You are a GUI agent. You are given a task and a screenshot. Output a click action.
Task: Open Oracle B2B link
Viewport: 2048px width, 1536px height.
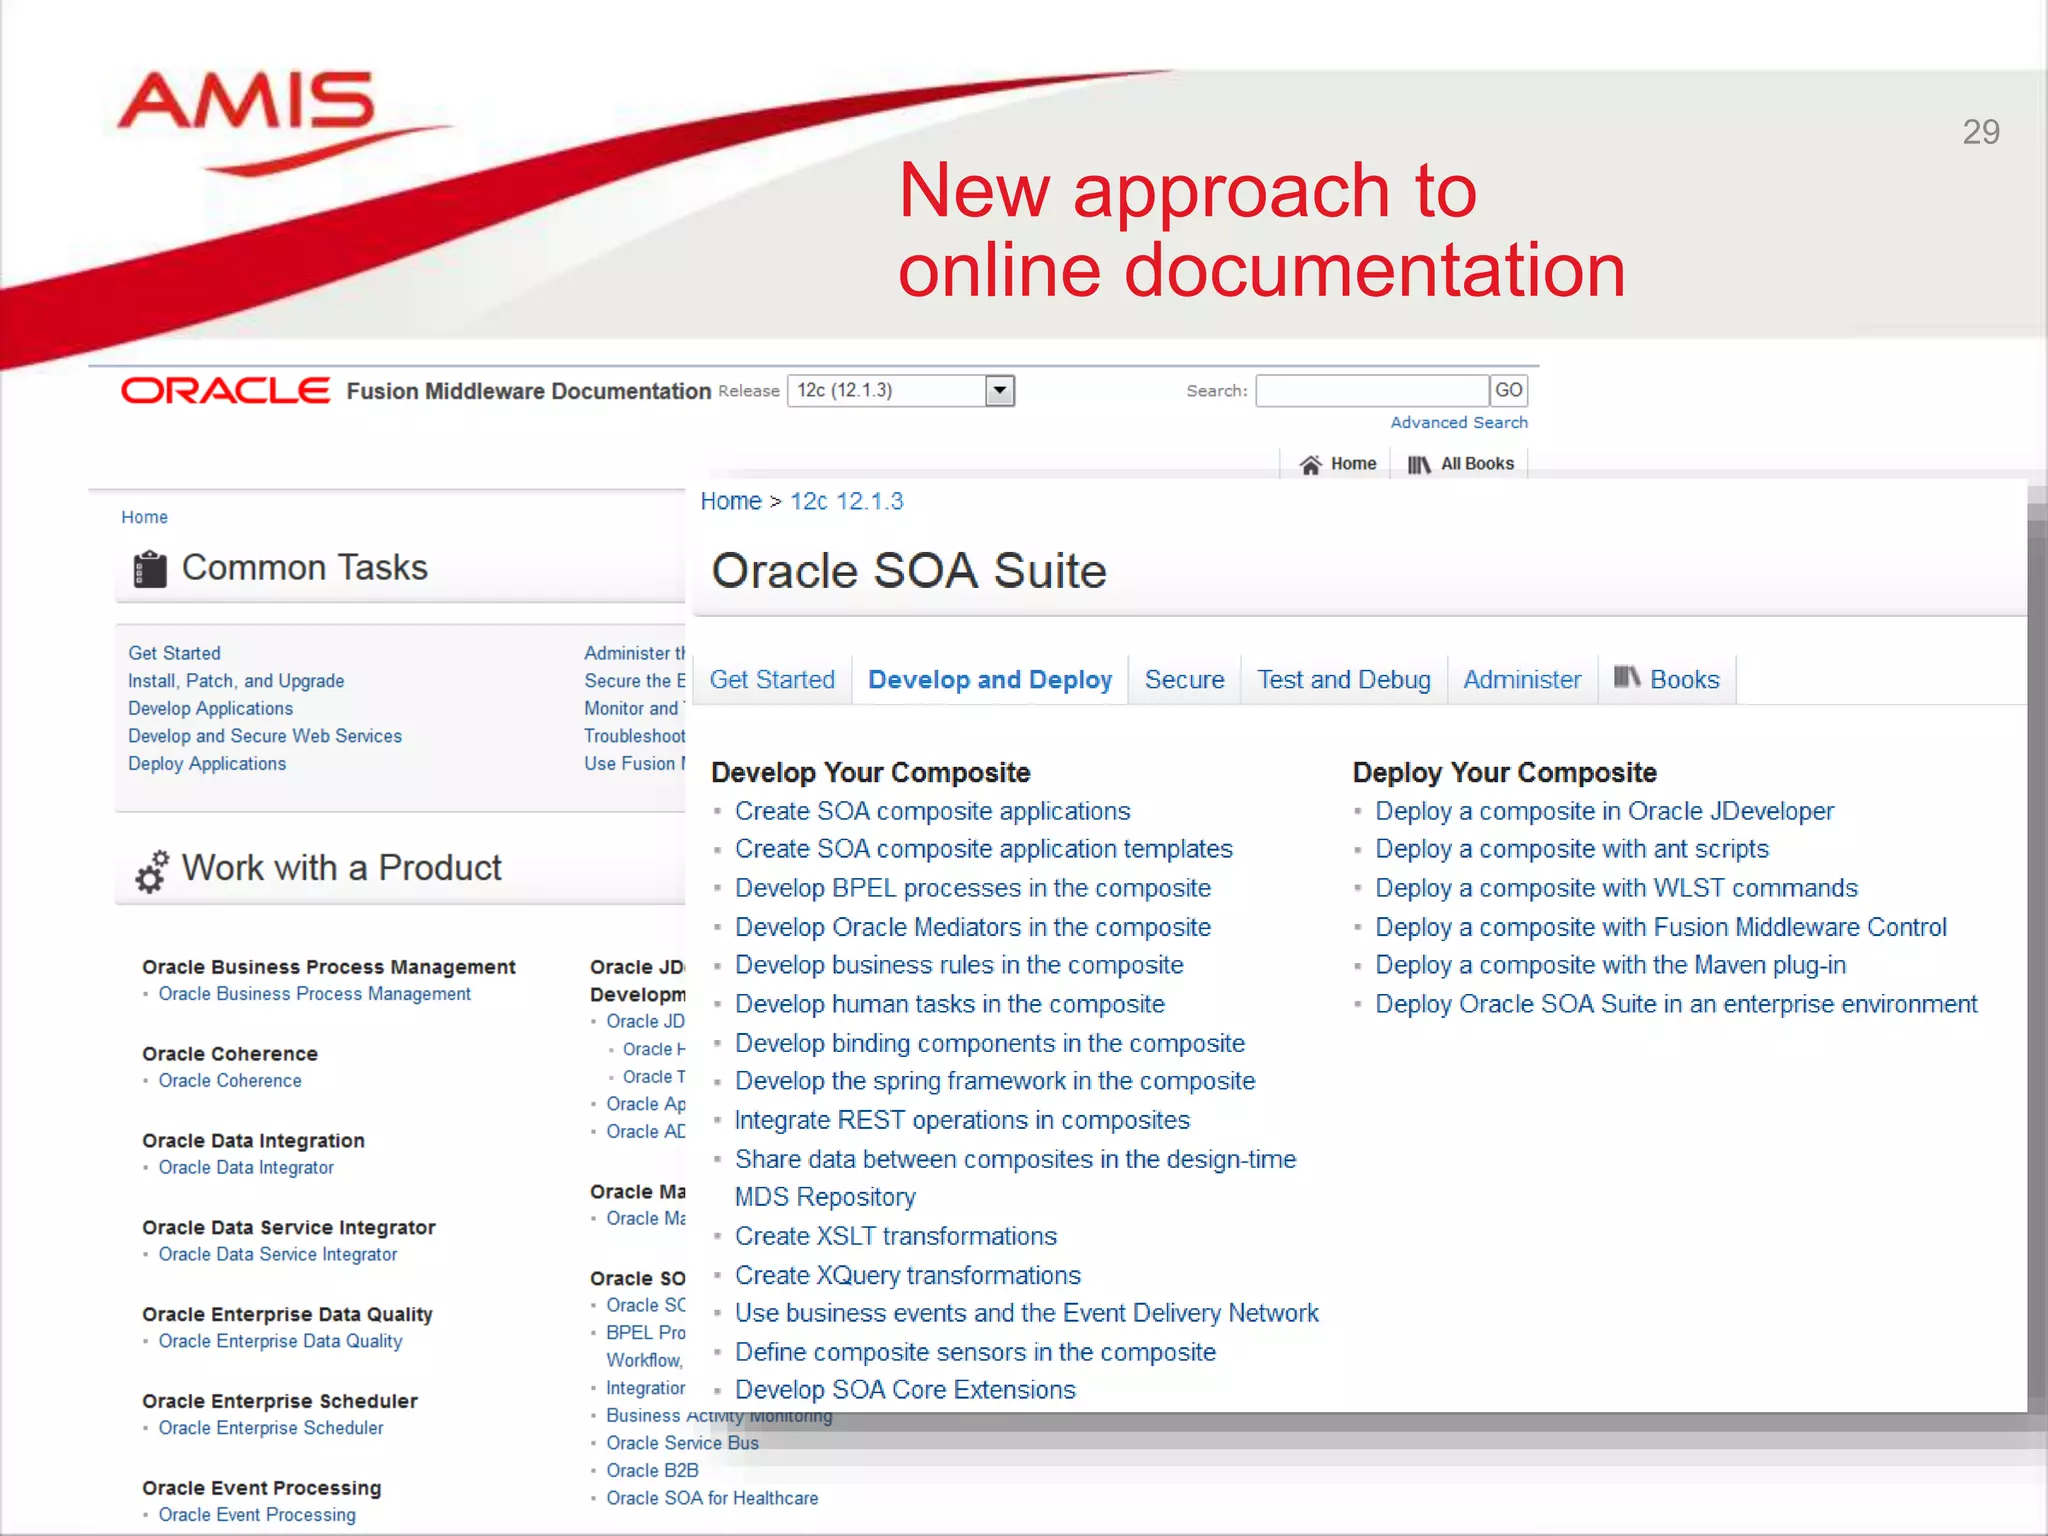(652, 1471)
